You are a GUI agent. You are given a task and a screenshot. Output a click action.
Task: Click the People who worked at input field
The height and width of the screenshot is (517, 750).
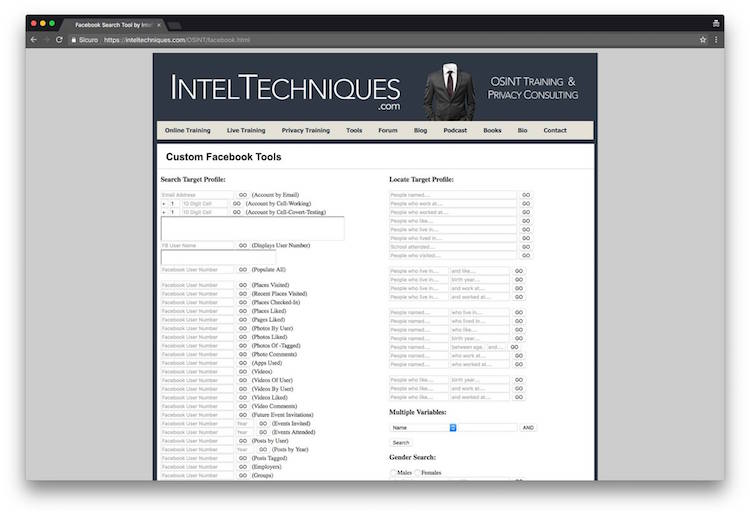[x=453, y=212]
